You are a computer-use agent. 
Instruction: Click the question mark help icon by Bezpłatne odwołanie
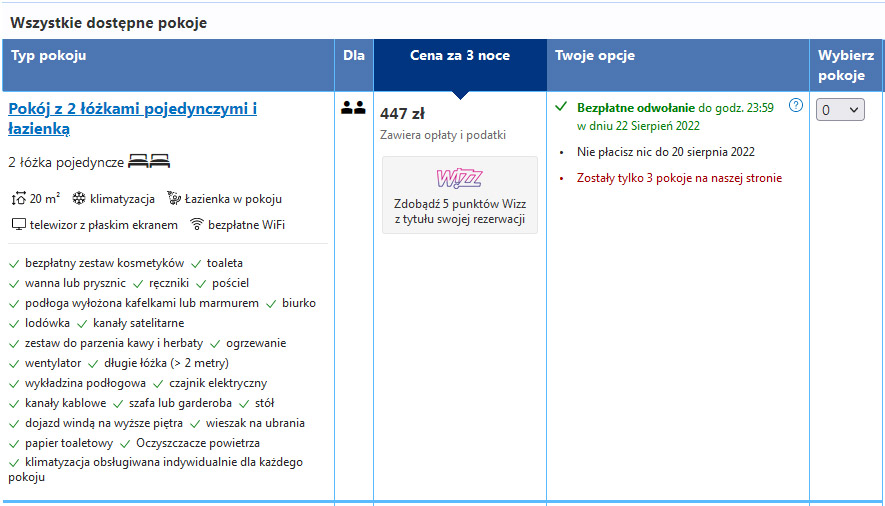(x=796, y=105)
